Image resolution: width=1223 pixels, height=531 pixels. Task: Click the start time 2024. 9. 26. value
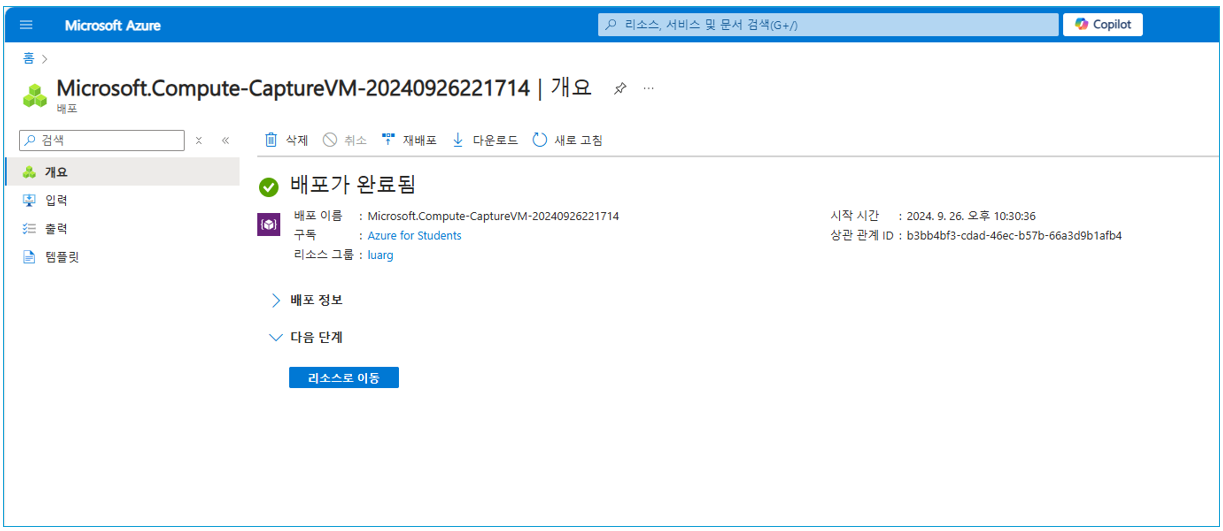click(x=971, y=216)
